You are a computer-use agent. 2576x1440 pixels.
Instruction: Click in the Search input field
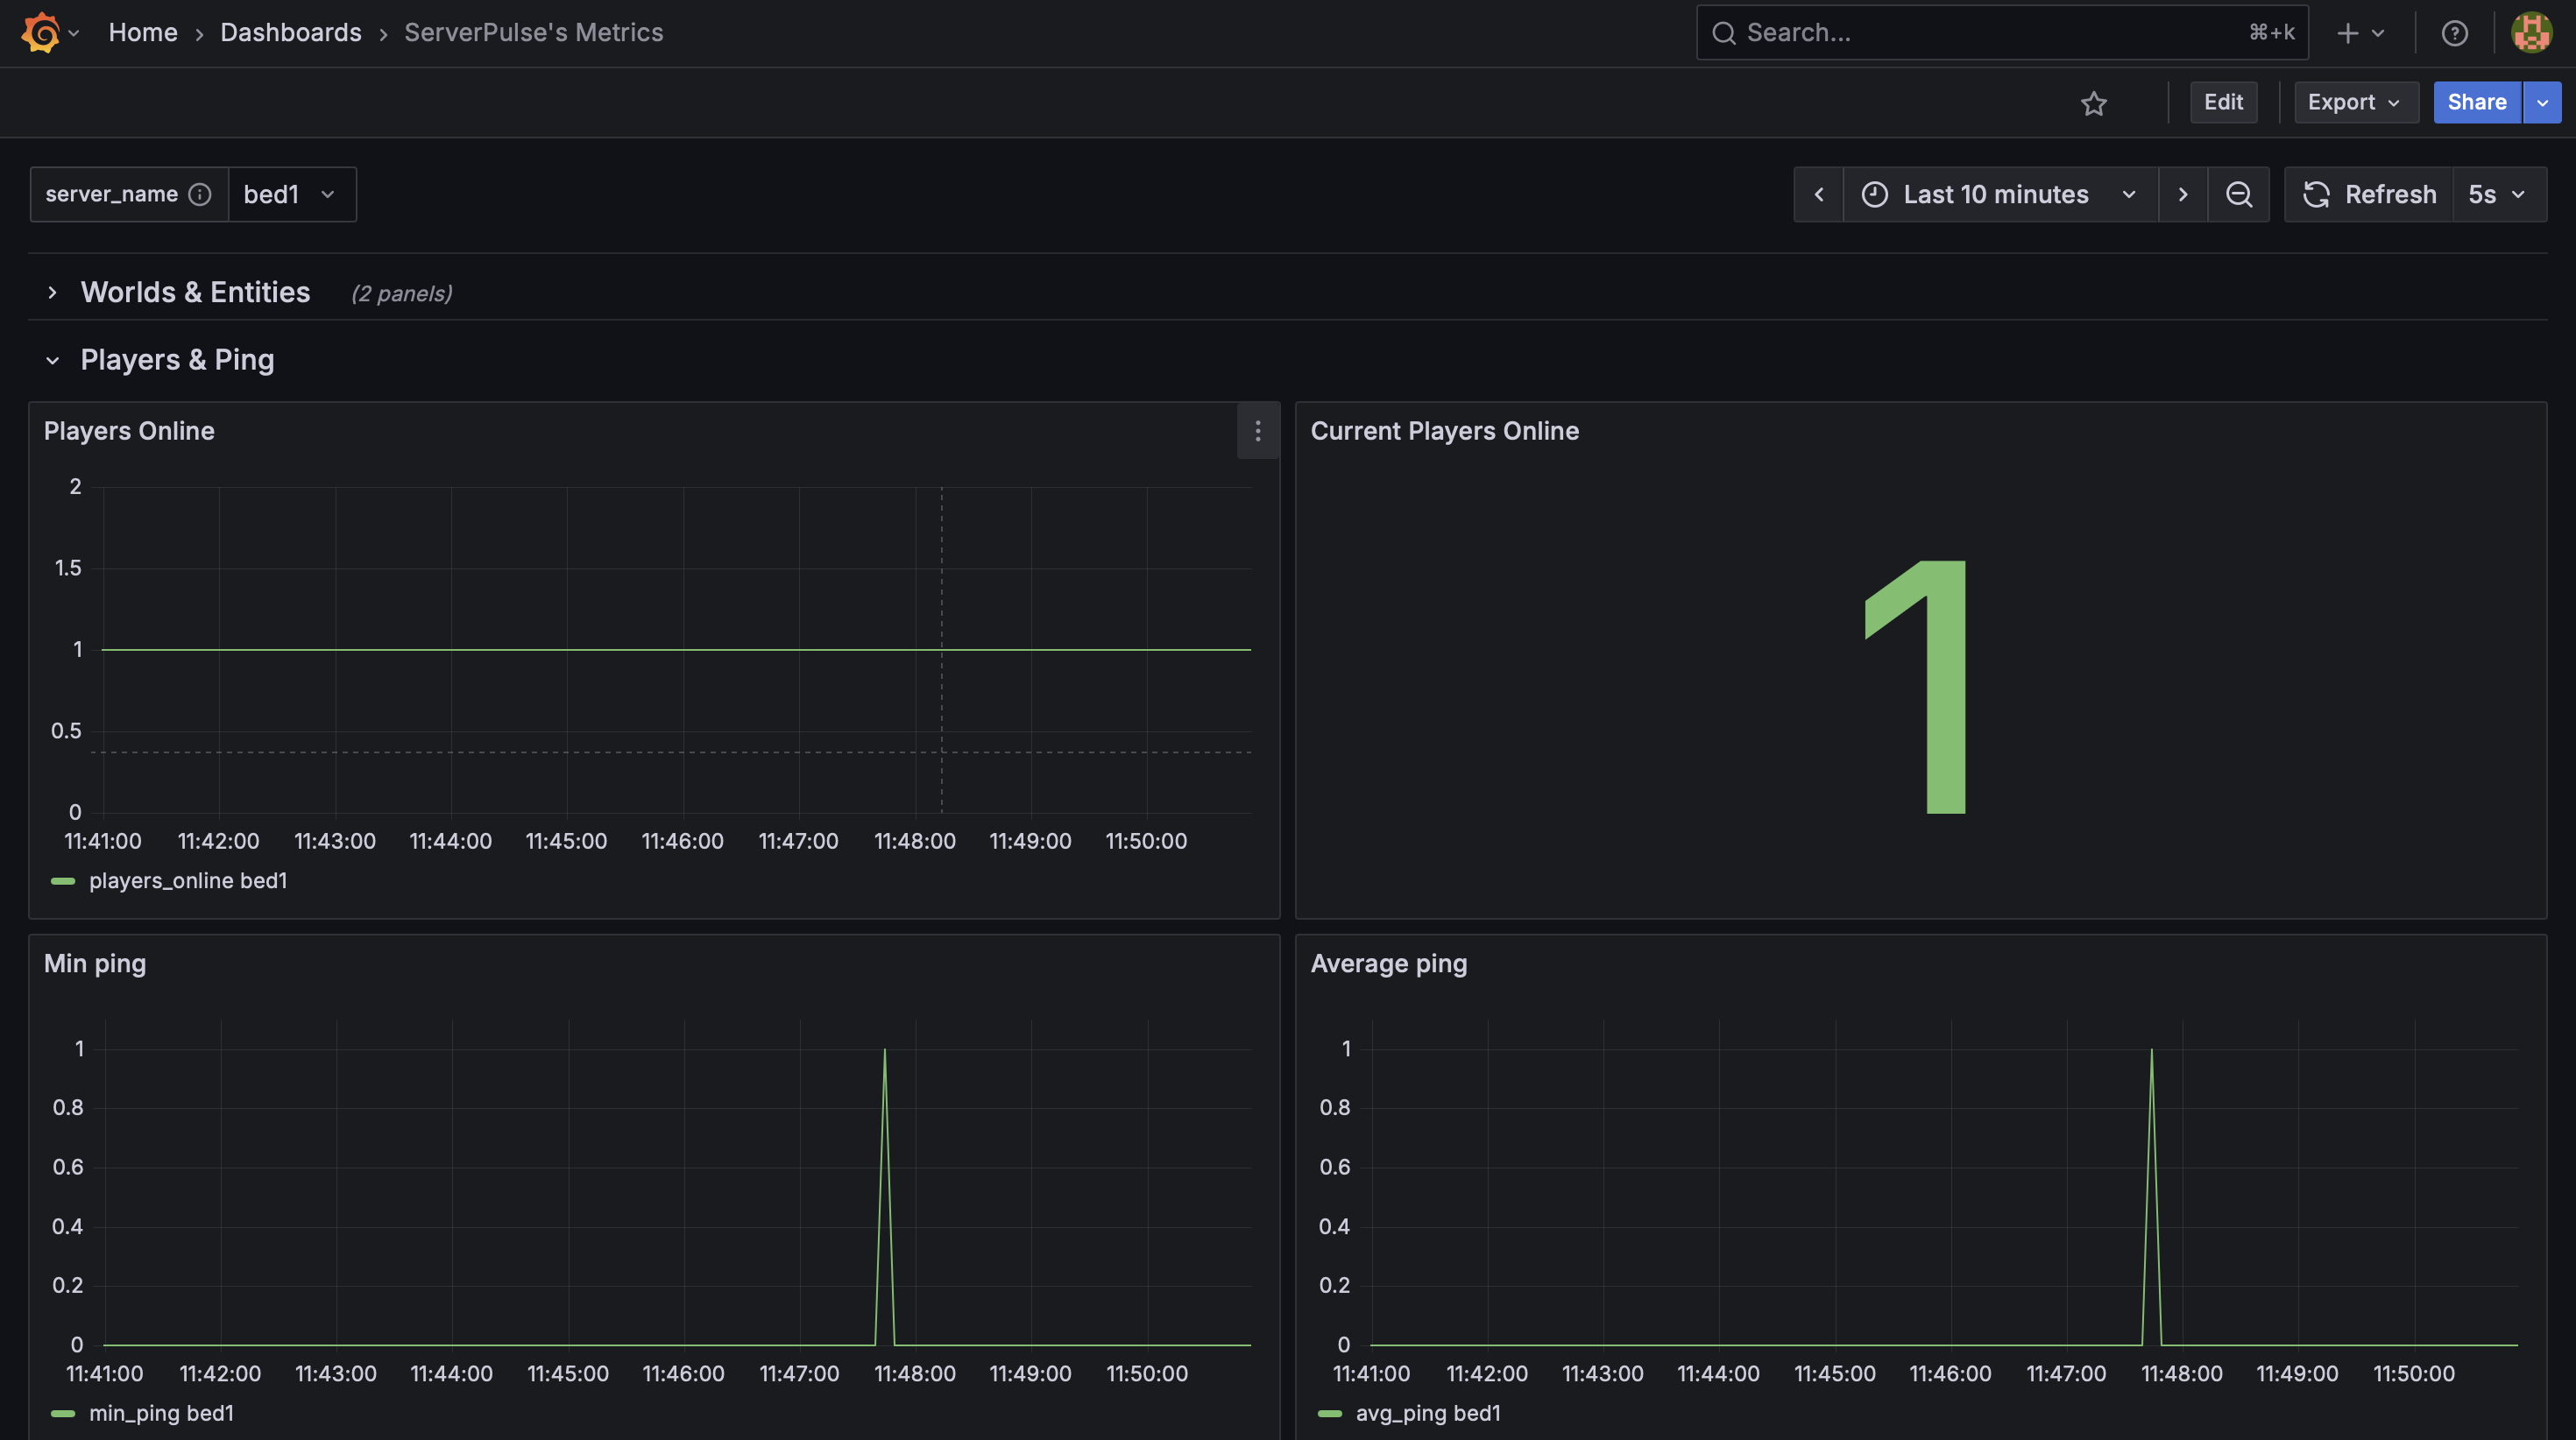coord(1990,33)
